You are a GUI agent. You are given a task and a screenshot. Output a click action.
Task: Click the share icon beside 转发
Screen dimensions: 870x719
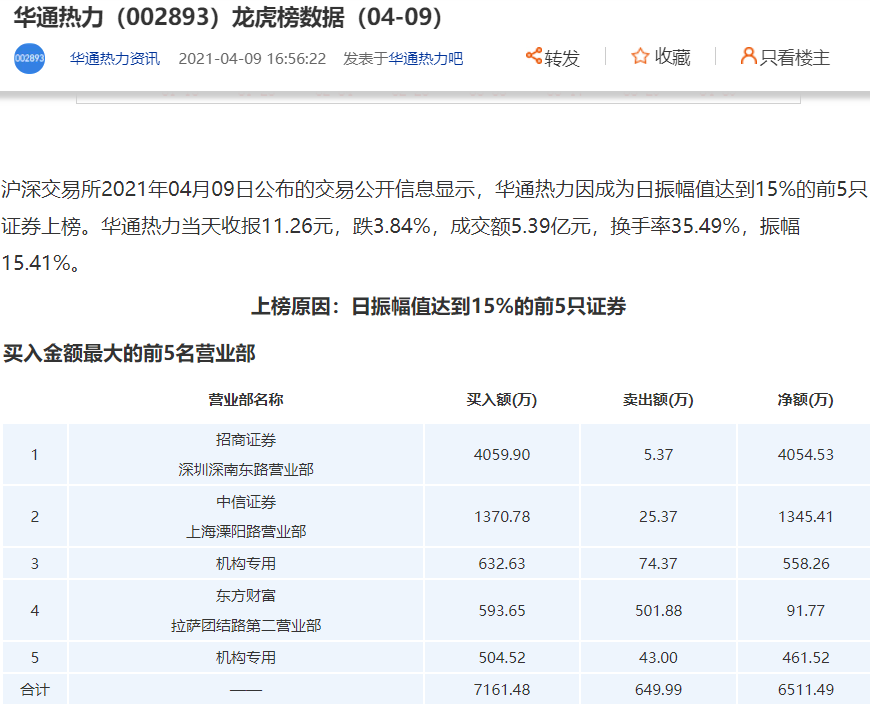point(534,56)
